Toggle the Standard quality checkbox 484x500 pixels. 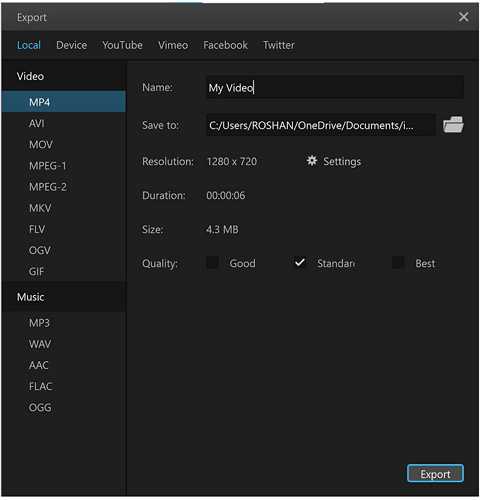(x=300, y=263)
